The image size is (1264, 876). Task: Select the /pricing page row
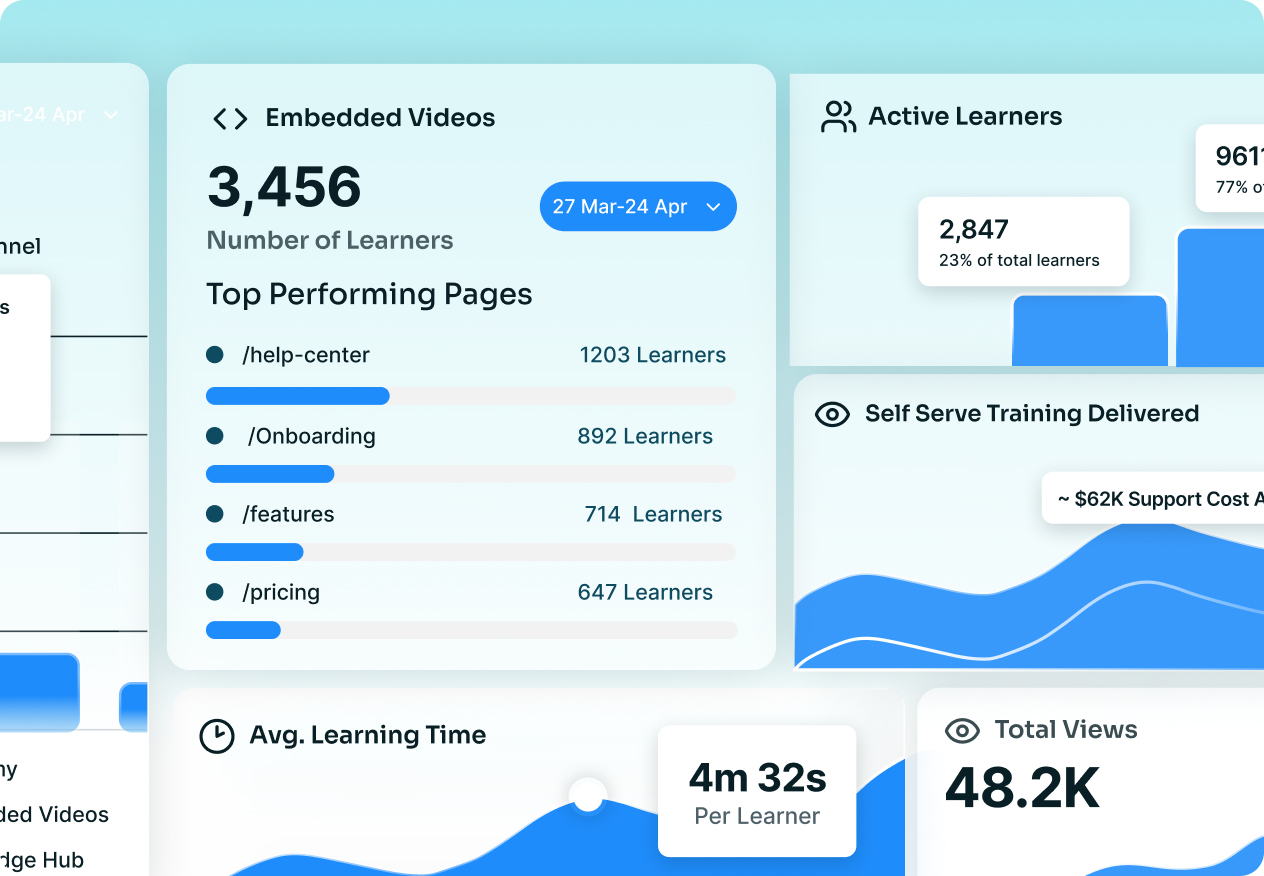point(471,592)
